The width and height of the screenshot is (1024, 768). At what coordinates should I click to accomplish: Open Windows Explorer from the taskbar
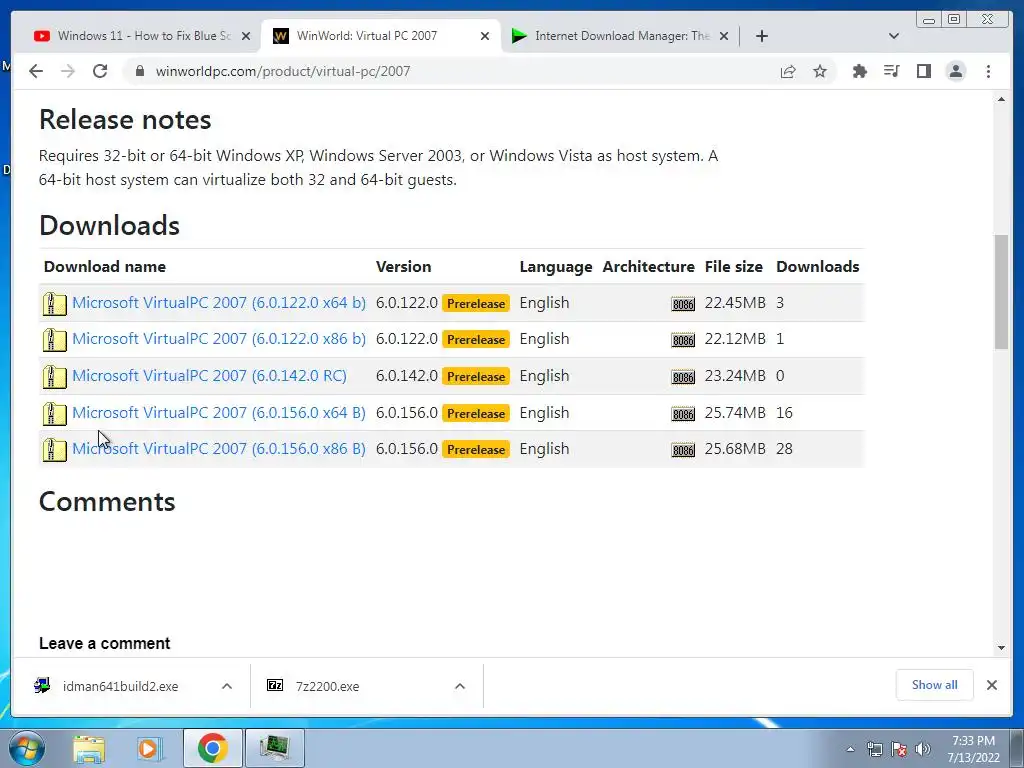89,748
